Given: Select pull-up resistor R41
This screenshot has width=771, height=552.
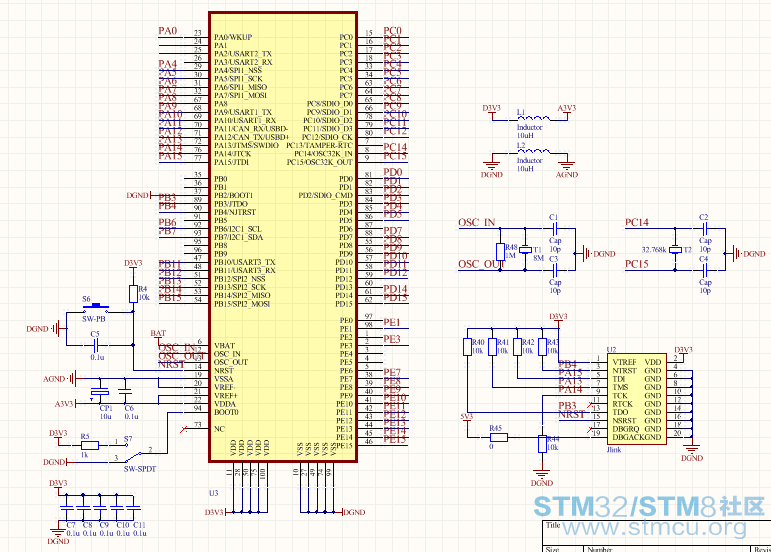Looking at the screenshot, I should (x=492, y=347).
